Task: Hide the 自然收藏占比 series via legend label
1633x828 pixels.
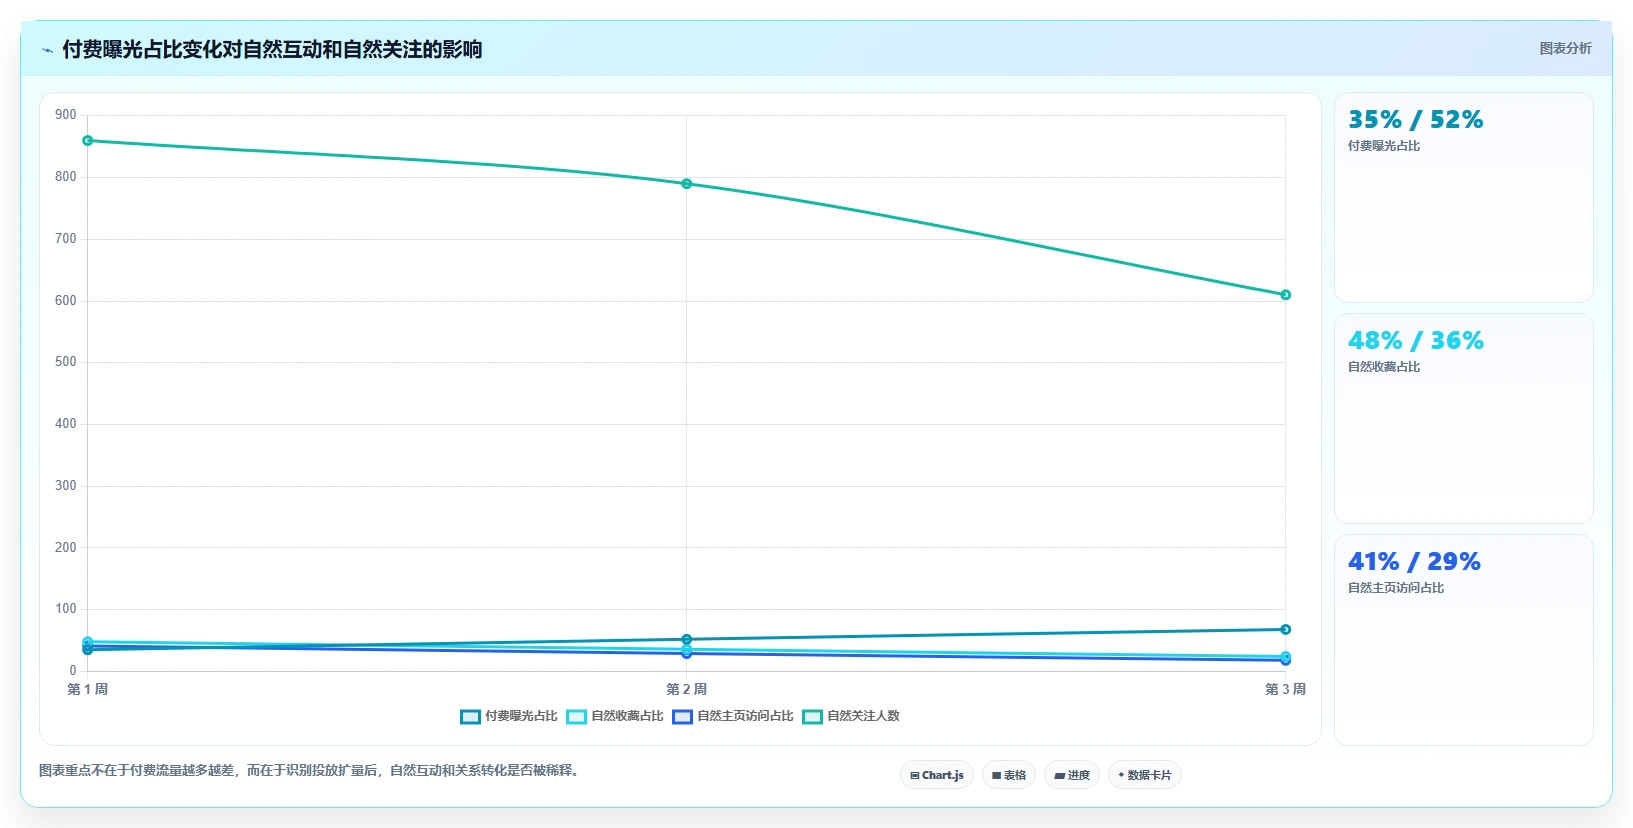Action: click(627, 716)
